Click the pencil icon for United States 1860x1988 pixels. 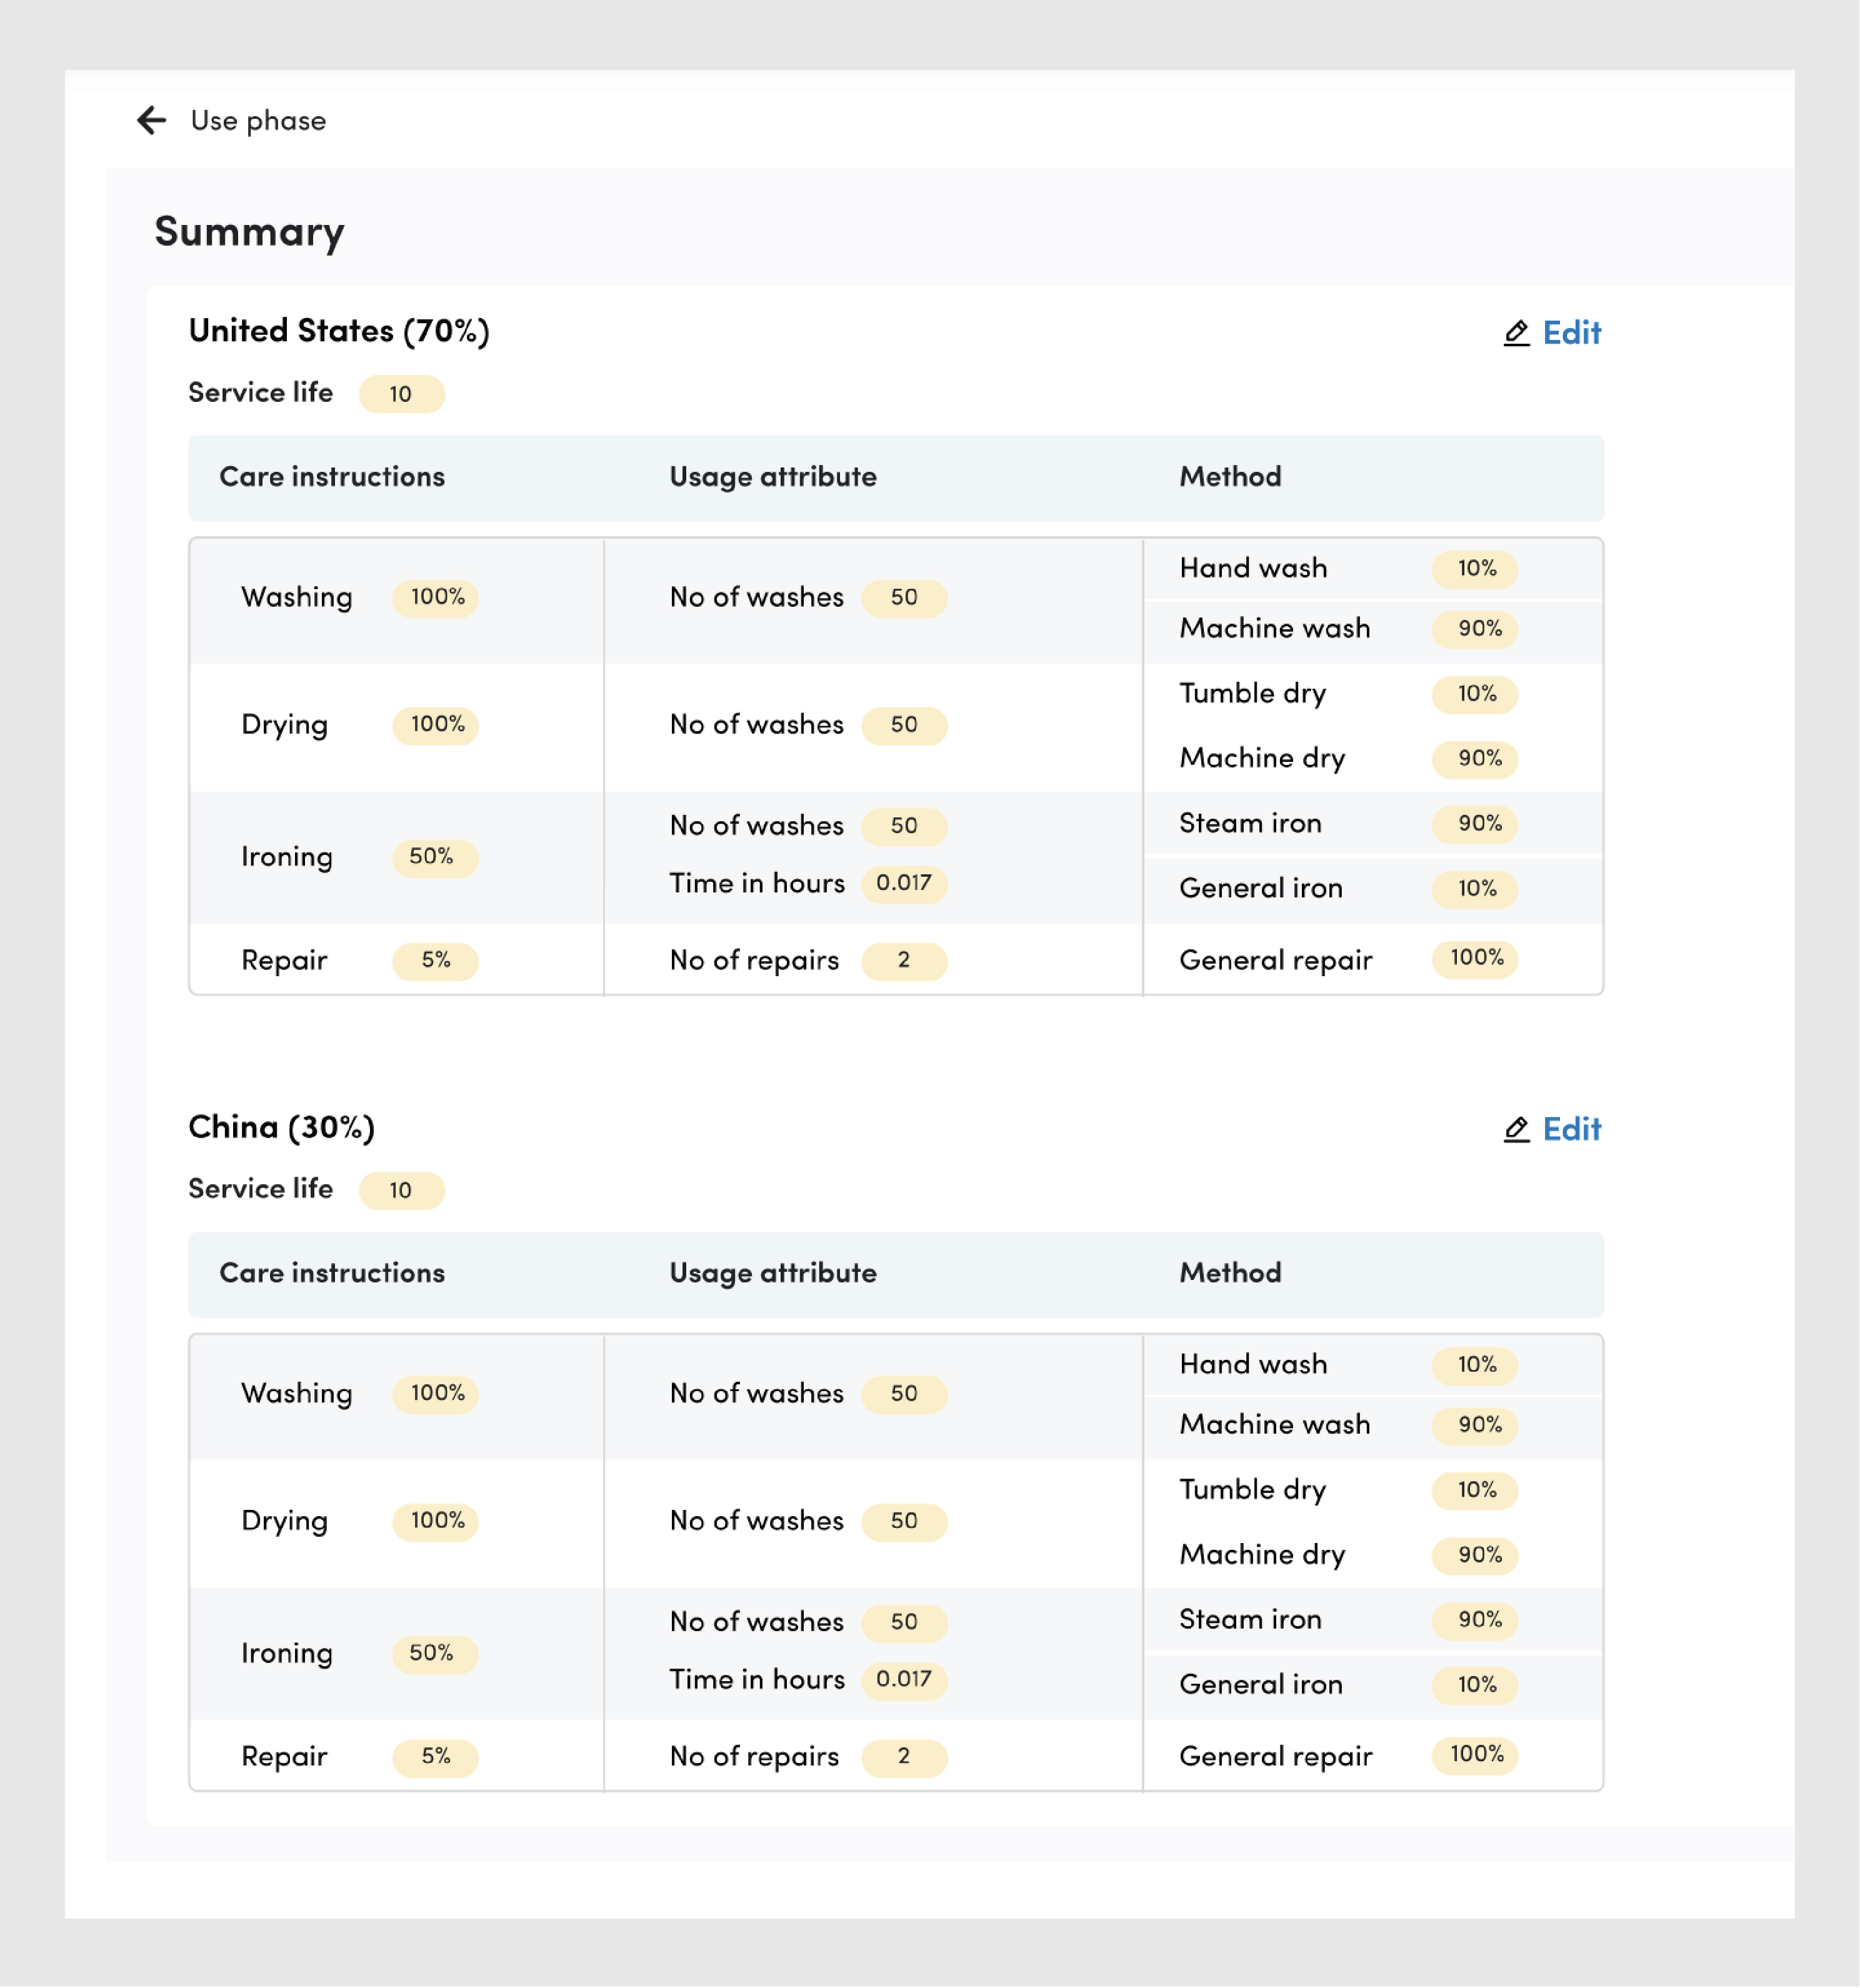[x=1516, y=333]
